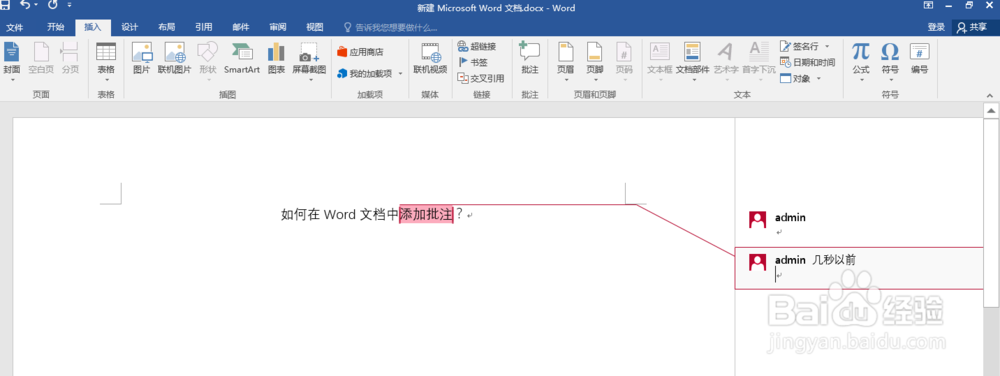This screenshot has height=376, width=1000.
Task: Switch to the Mailings (邮件) tab
Action: click(x=240, y=27)
